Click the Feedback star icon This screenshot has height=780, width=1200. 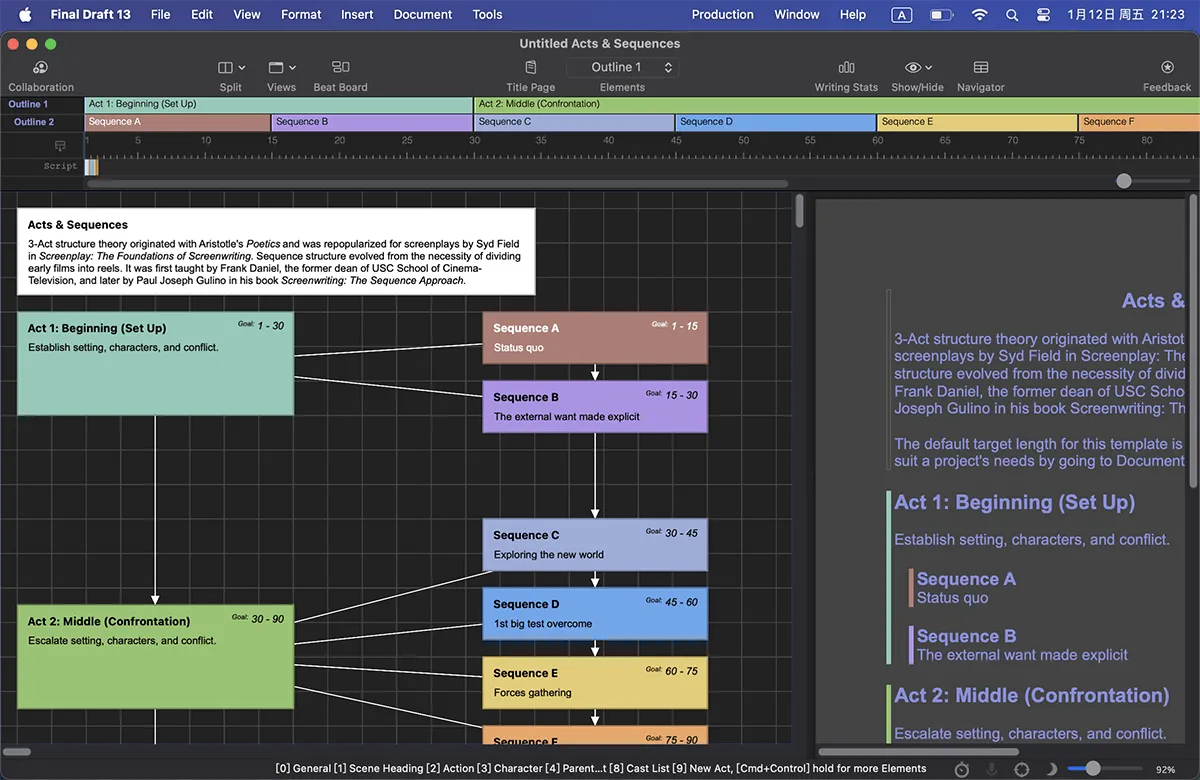click(1167, 68)
